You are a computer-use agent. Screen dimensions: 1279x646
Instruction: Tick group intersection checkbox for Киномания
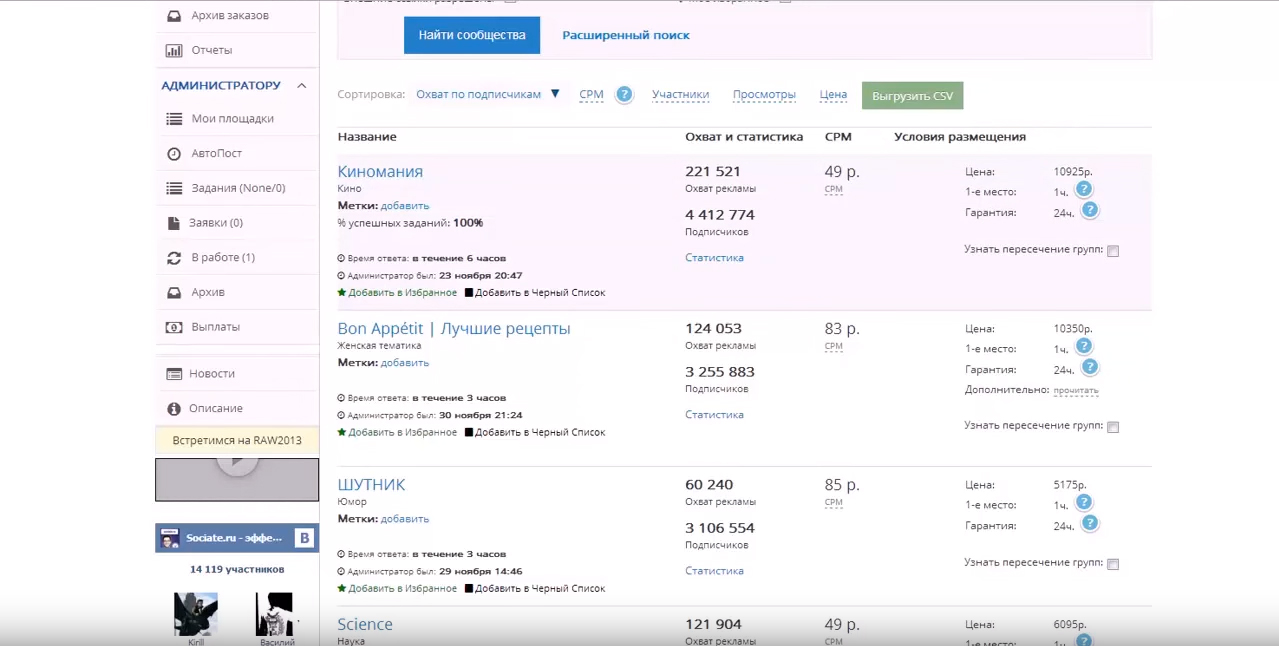click(1113, 251)
